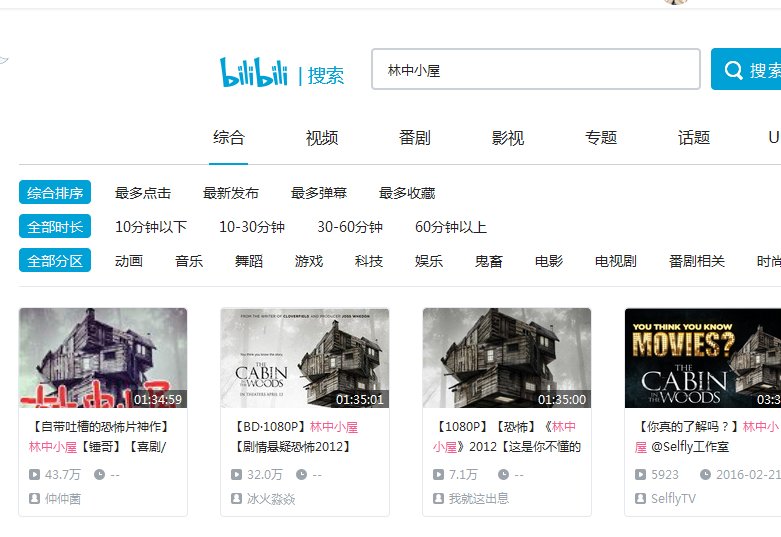
Task: Sort results by 最多收藏
Action: tap(407, 193)
